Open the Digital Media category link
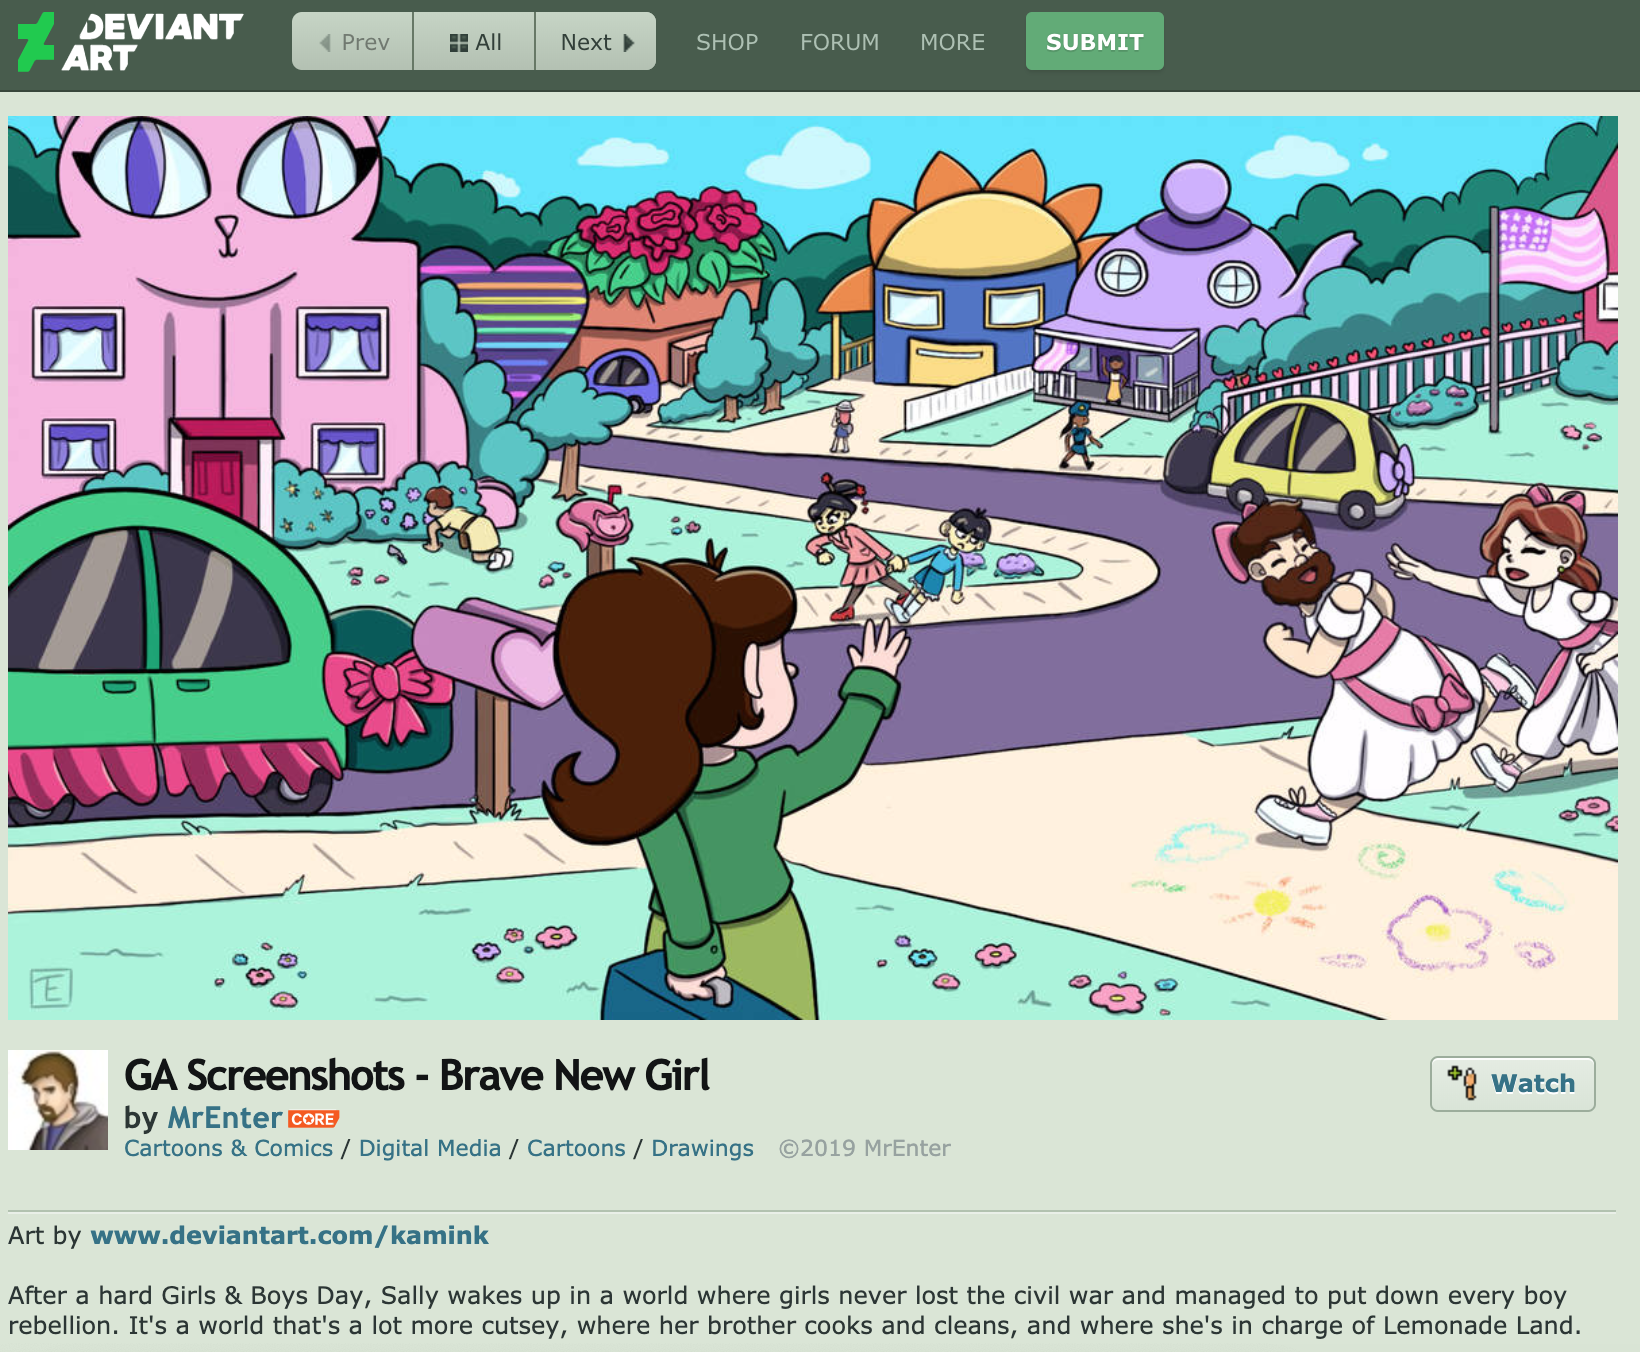 point(430,1148)
